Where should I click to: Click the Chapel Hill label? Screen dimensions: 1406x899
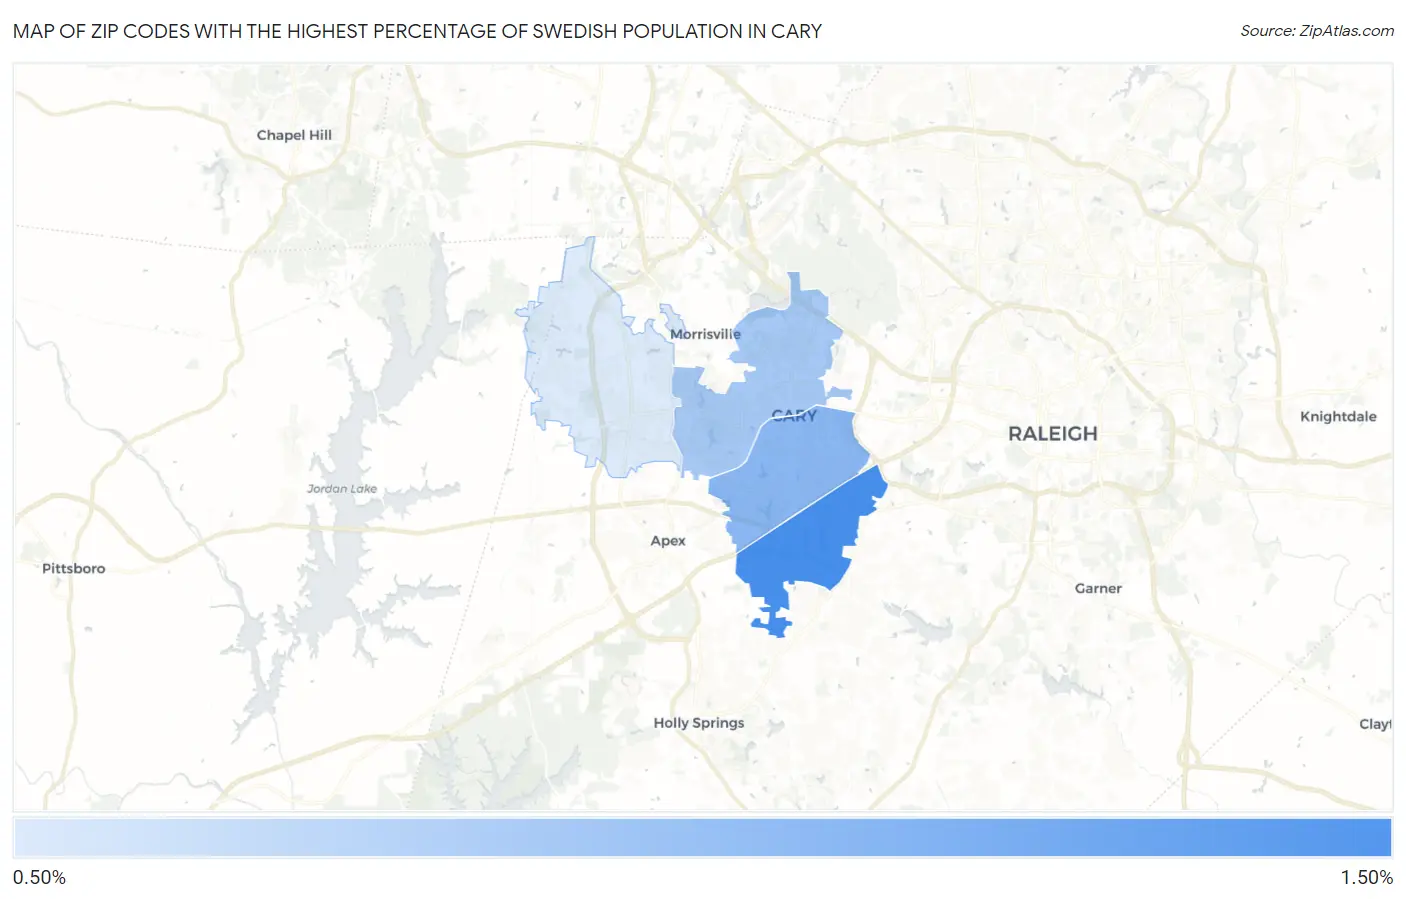click(x=294, y=135)
